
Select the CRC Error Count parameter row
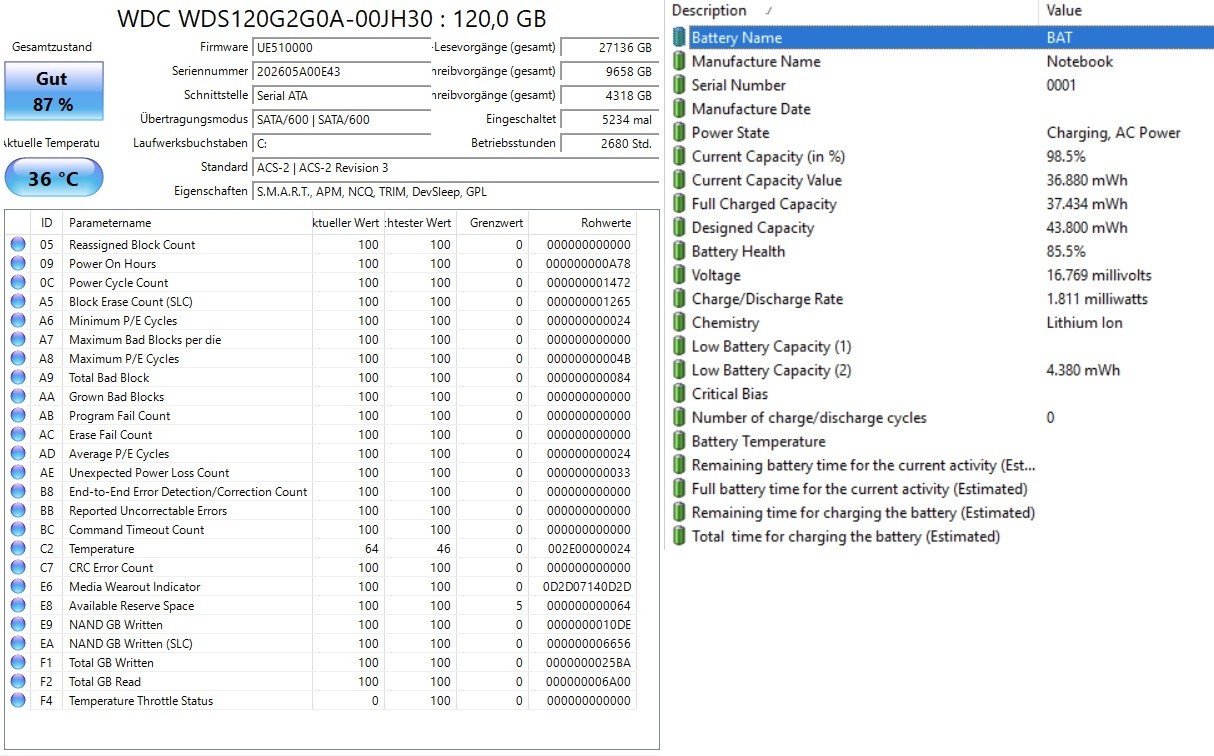(322, 568)
